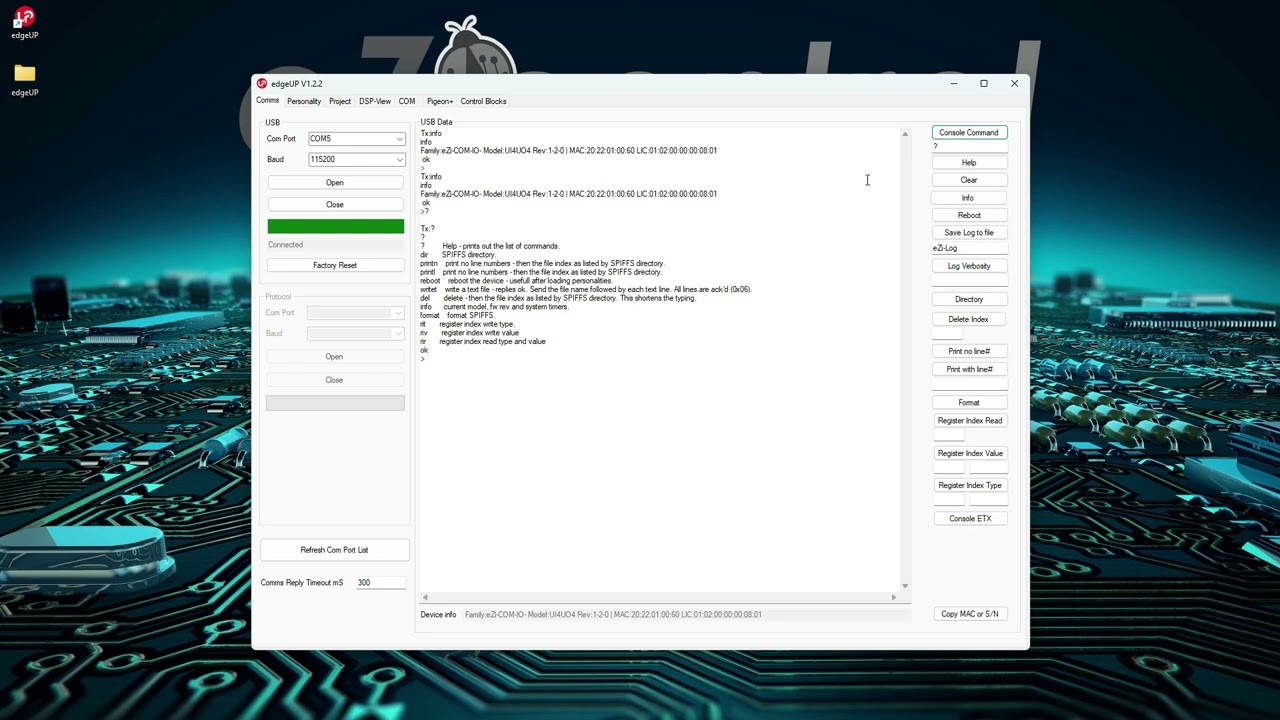The image size is (1280, 720).
Task: Switch to the Control Blocks tab
Action: [483, 101]
